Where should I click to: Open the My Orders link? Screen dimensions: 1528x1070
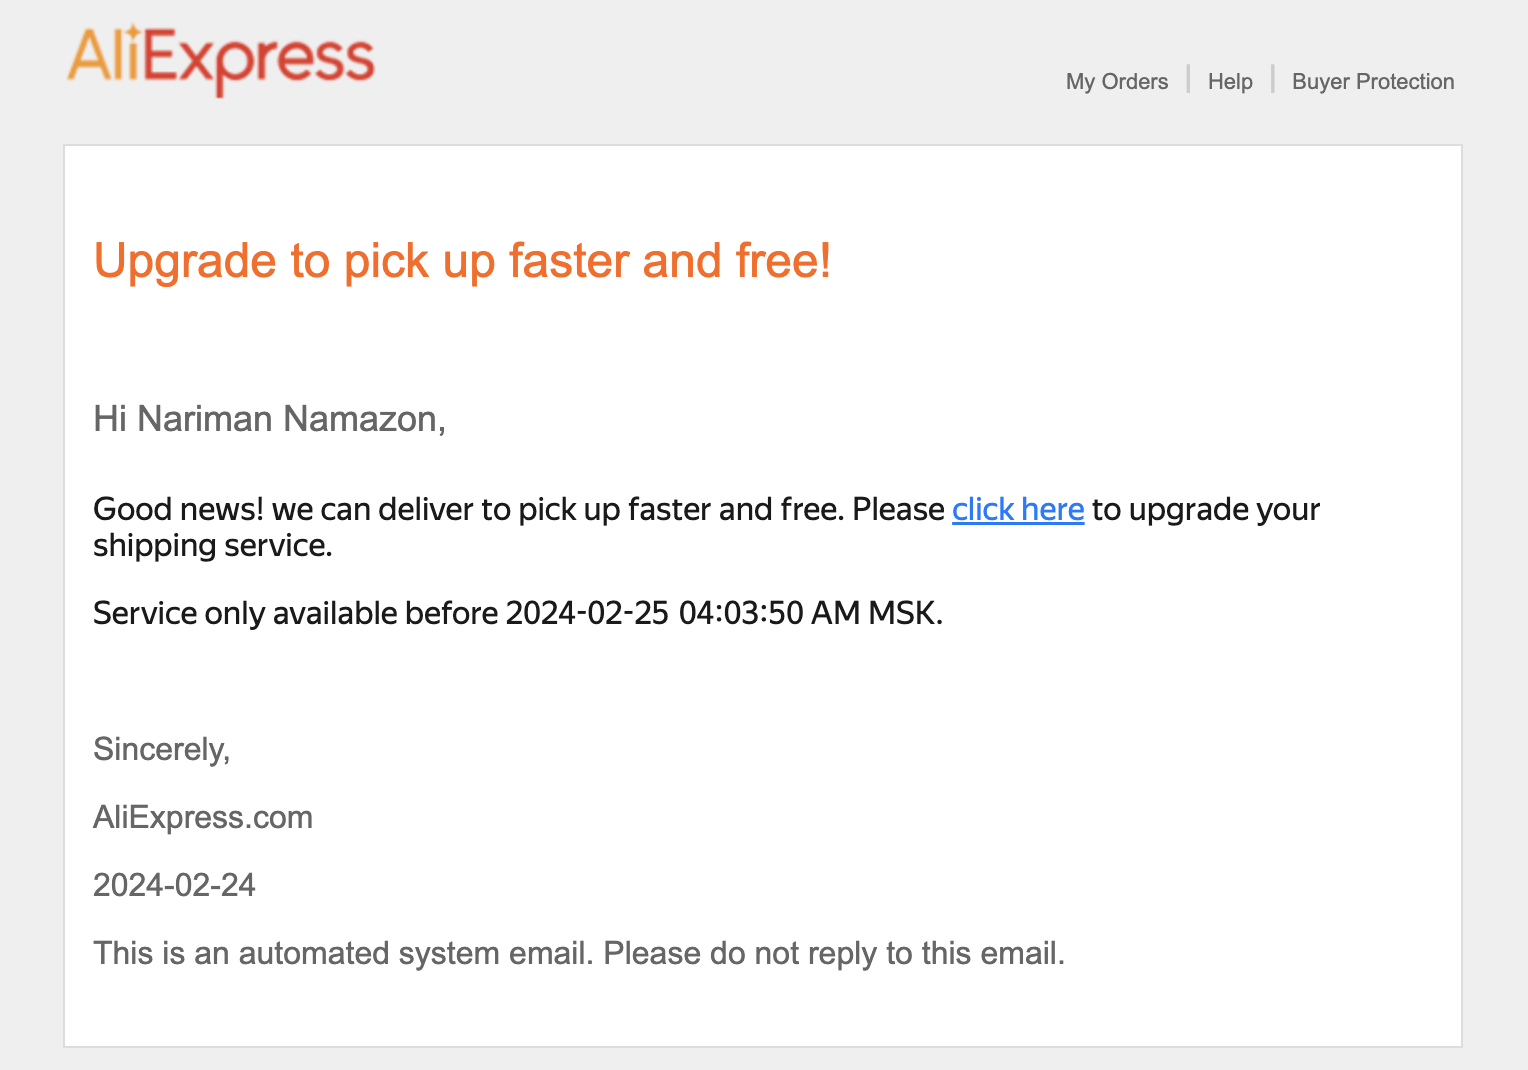1117,82
